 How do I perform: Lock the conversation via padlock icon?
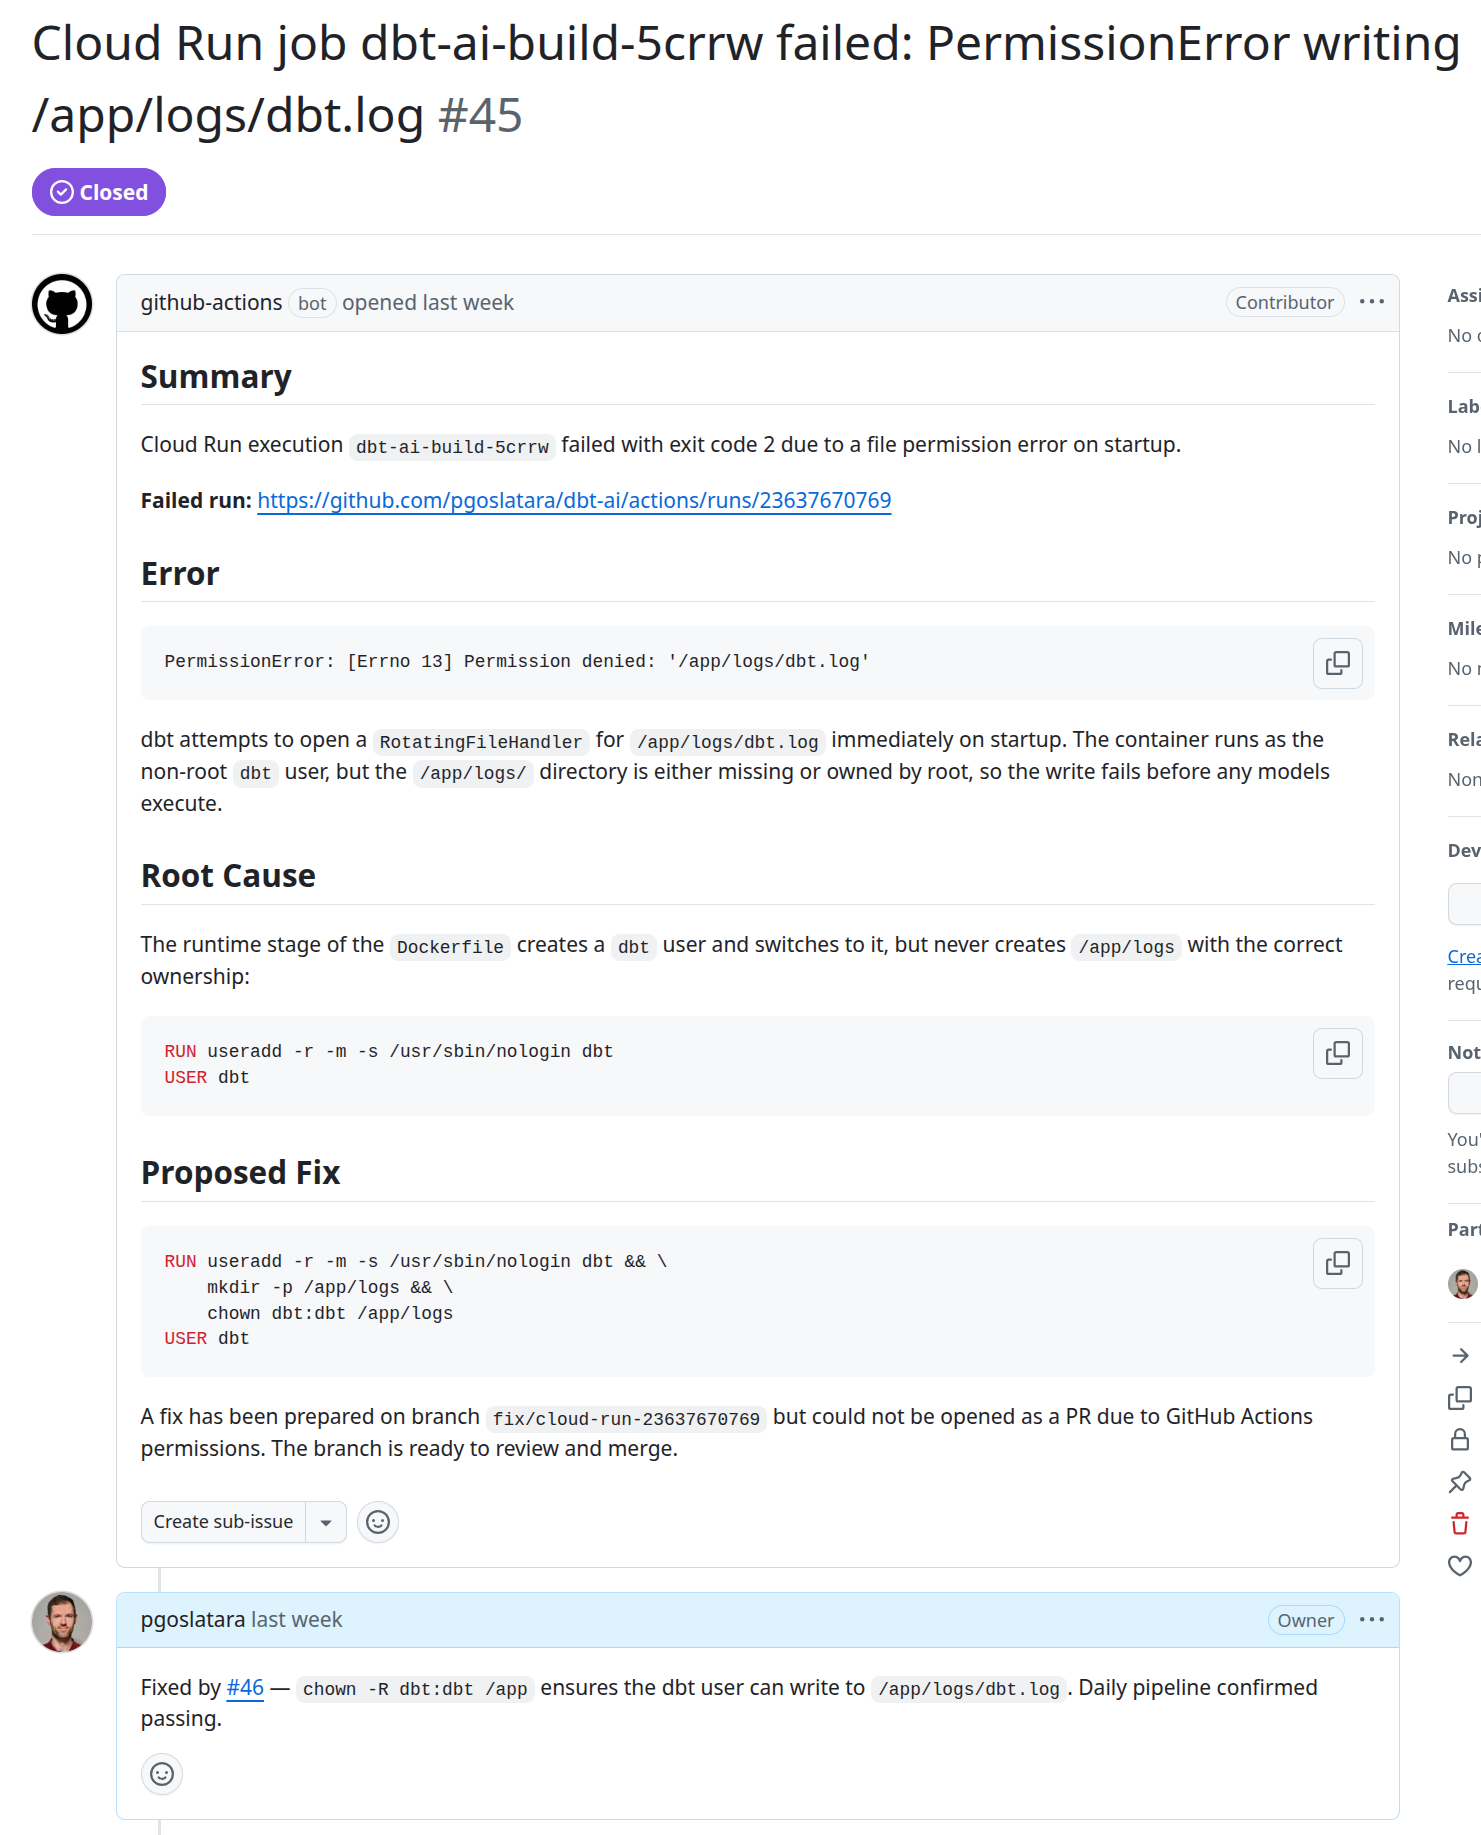pyautogui.click(x=1460, y=1440)
